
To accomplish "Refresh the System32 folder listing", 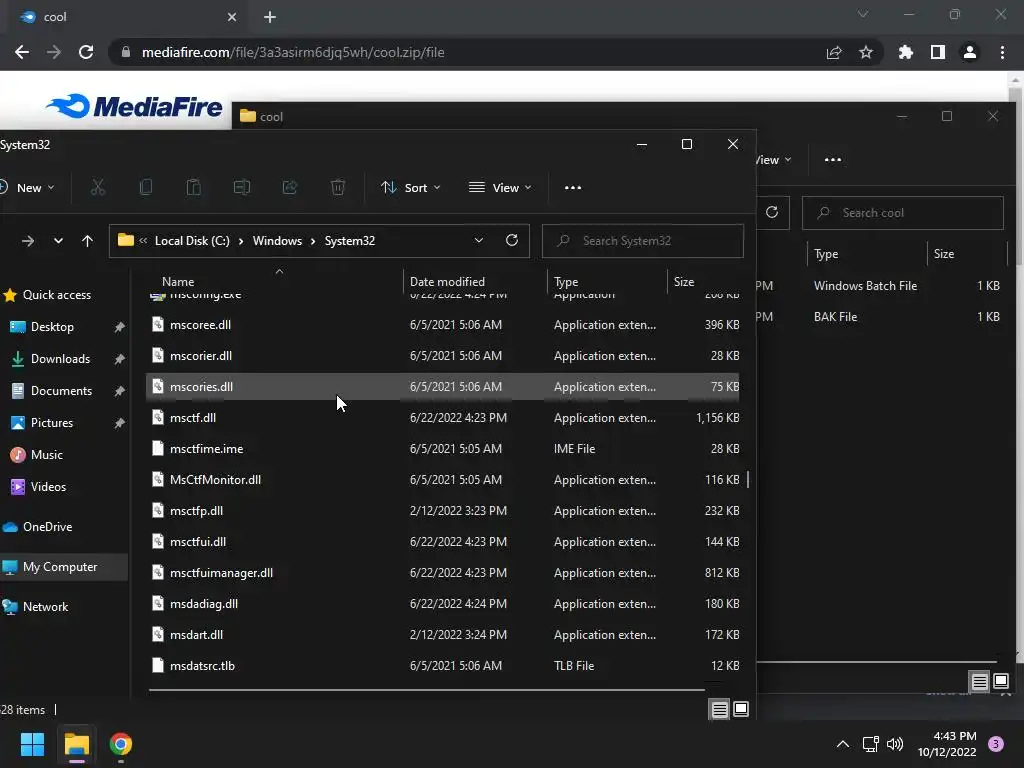I will pos(512,240).
